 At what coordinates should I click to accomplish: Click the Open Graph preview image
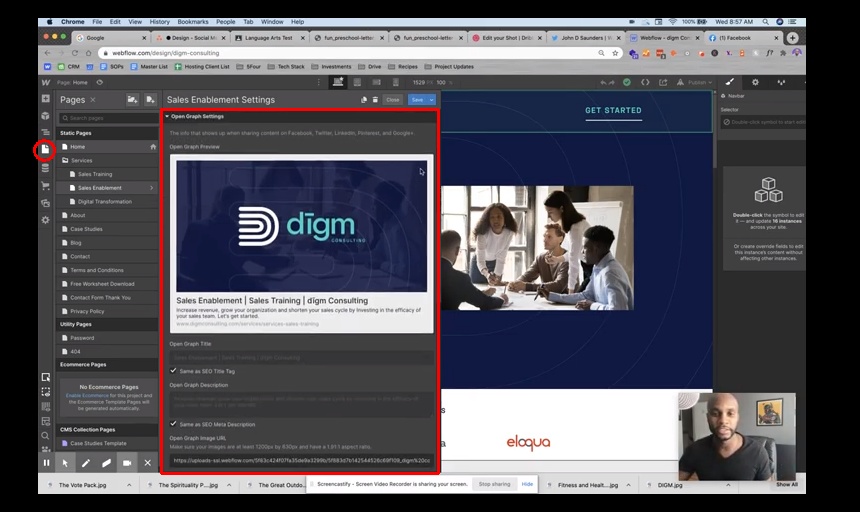pos(301,226)
